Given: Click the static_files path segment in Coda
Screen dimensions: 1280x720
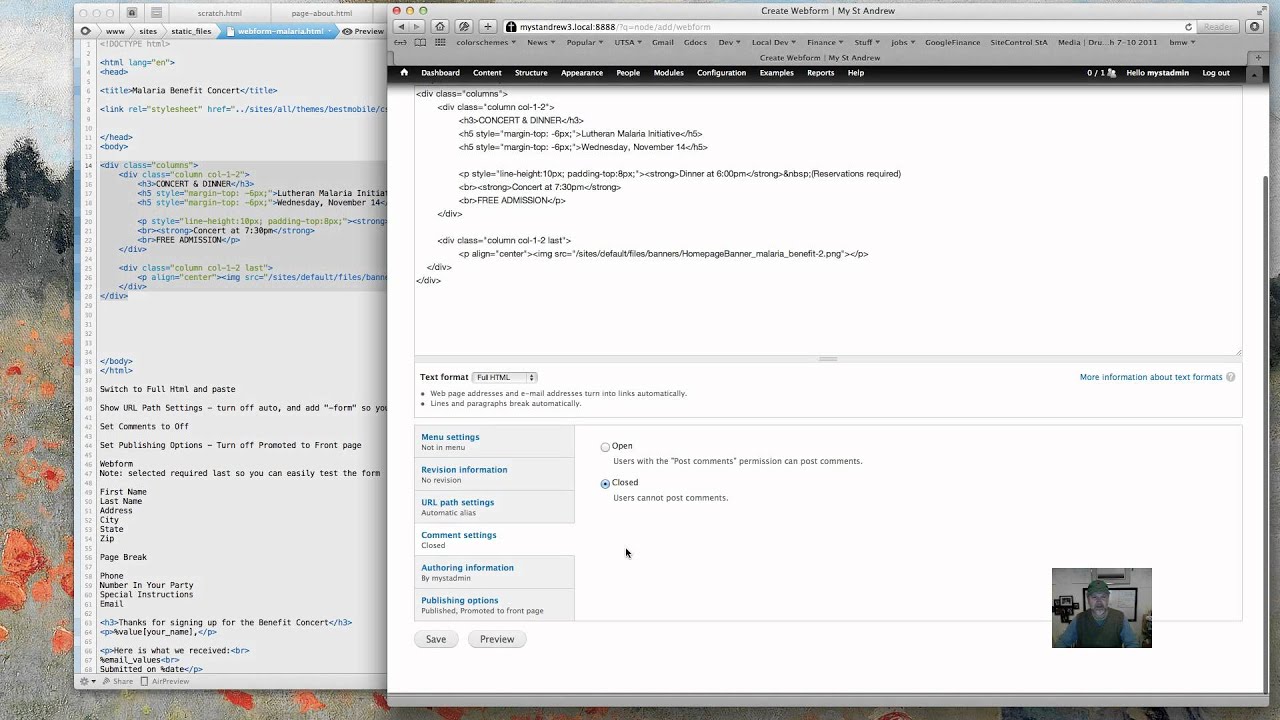Looking at the screenshot, I should [191, 31].
